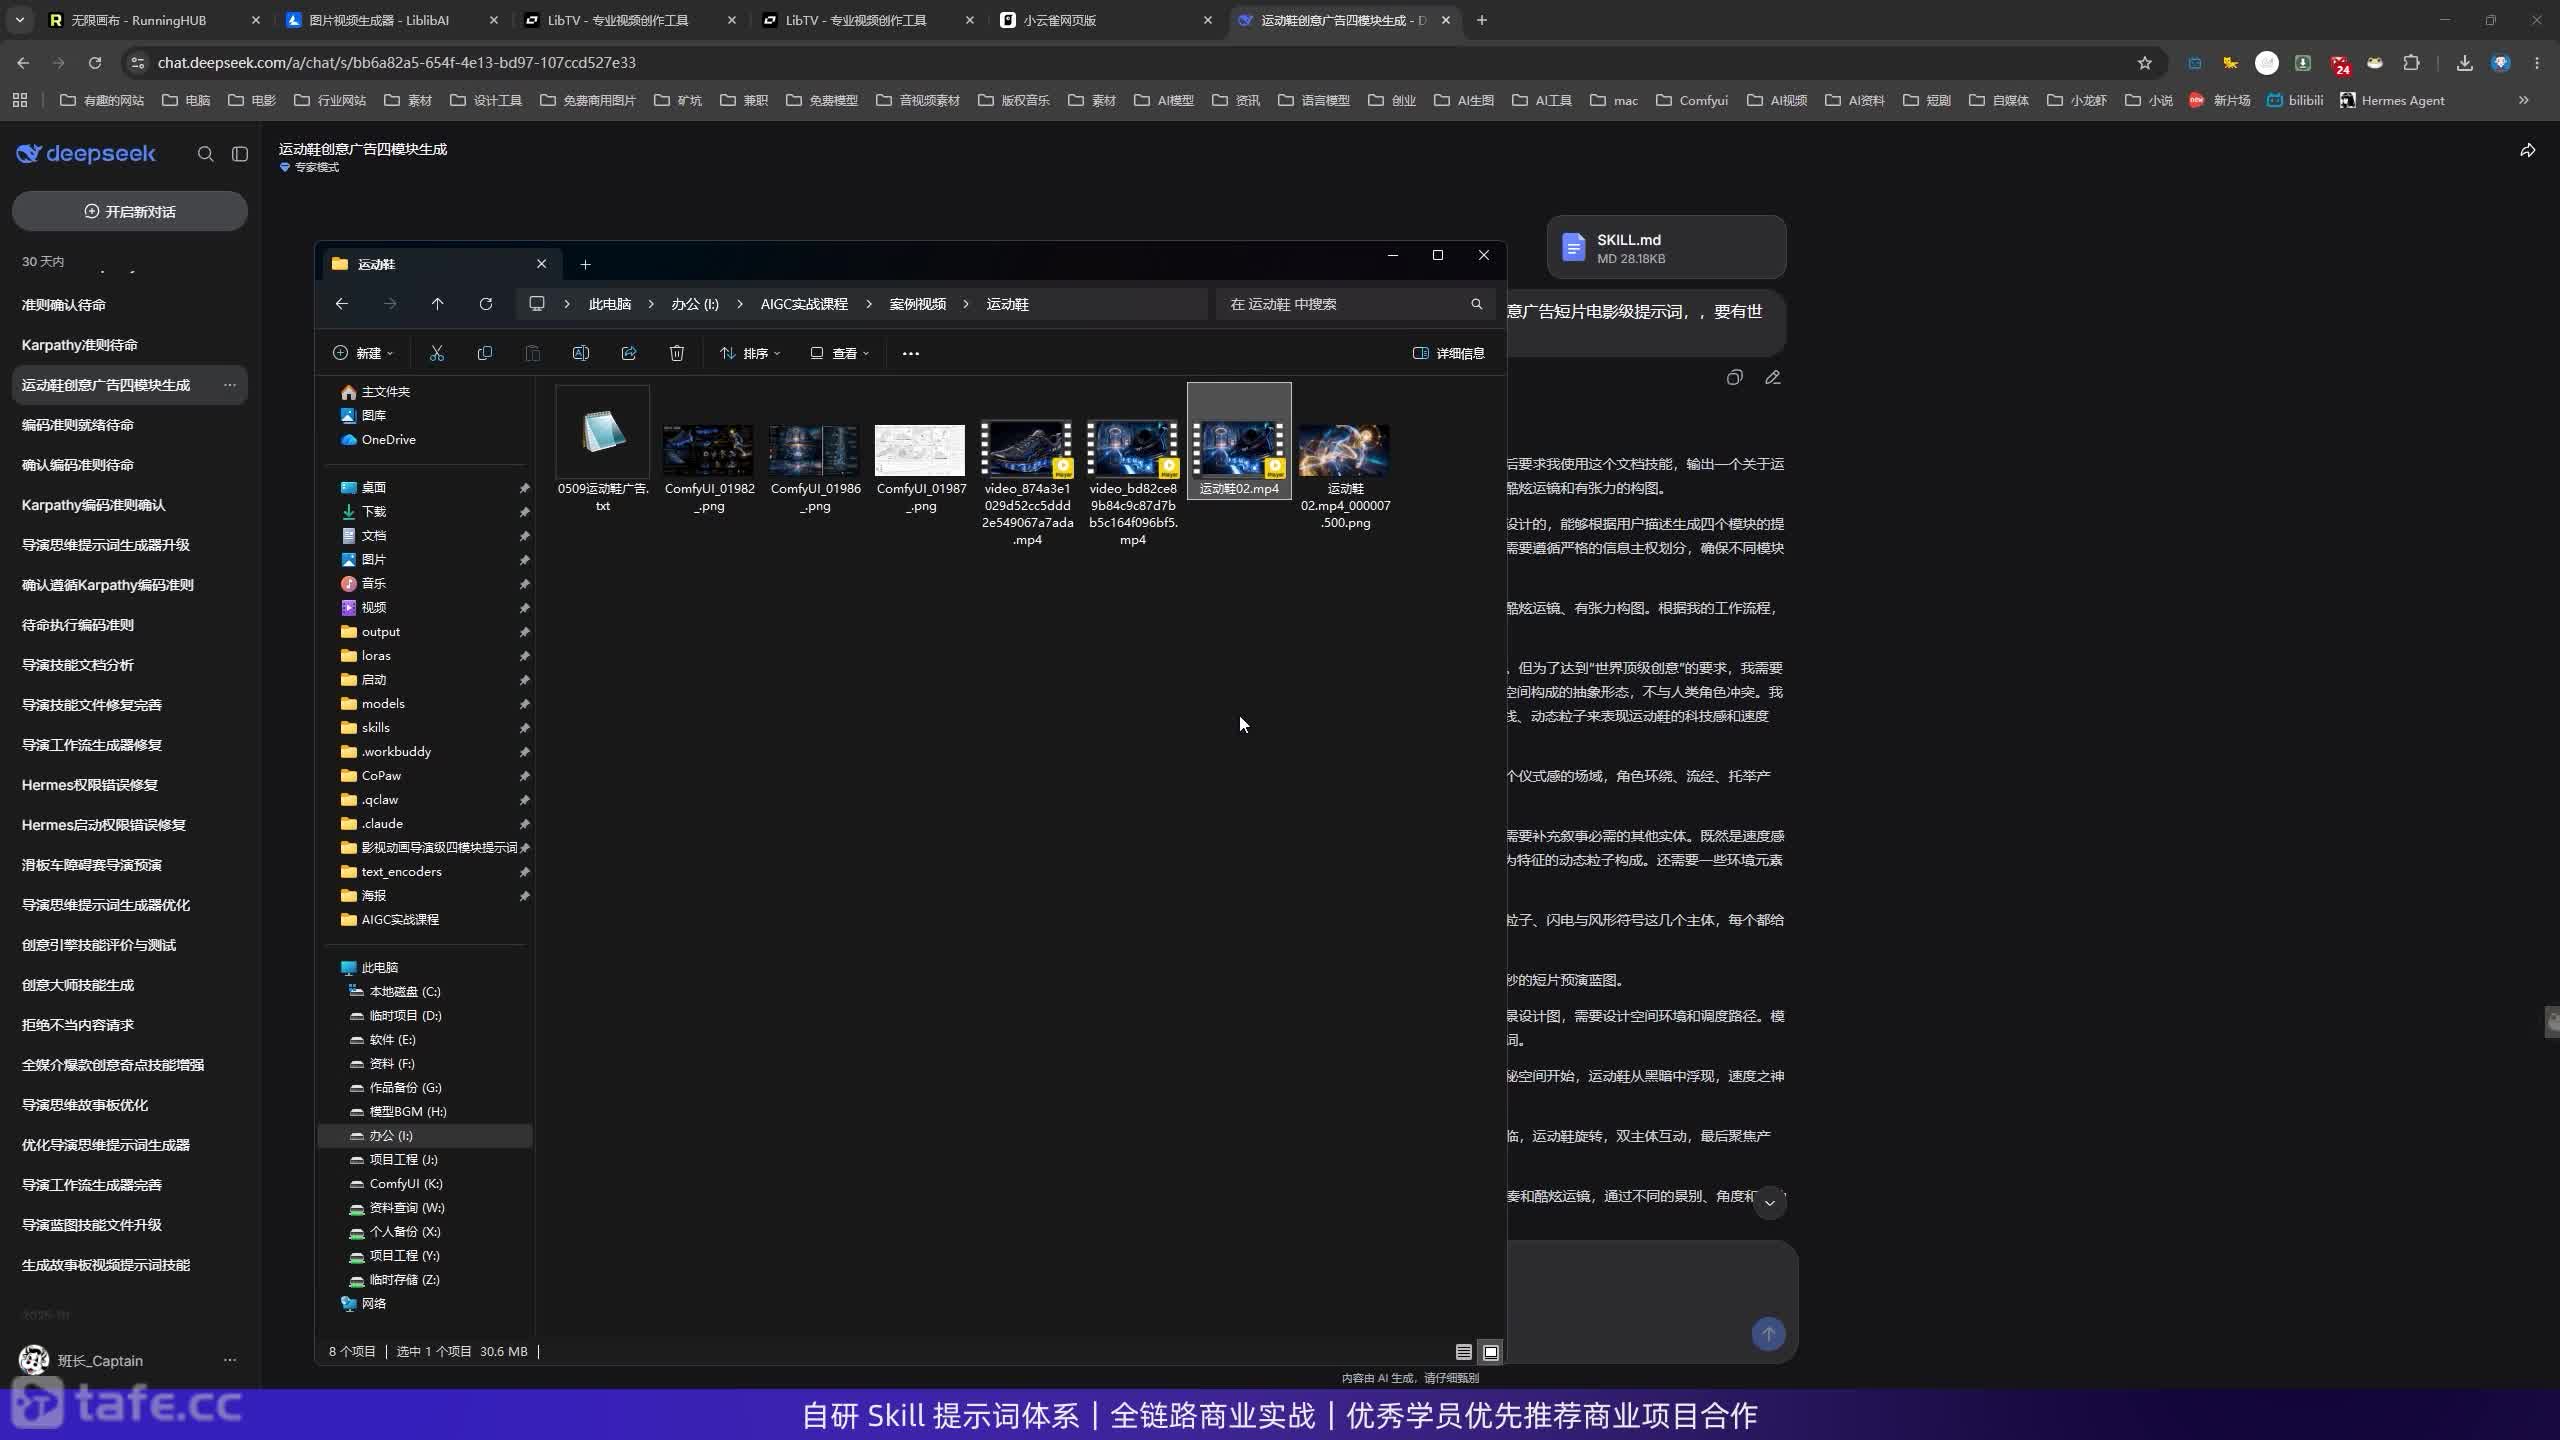
Task: Click search magnifier in Explorer search box
Action: pos(1477,304)
